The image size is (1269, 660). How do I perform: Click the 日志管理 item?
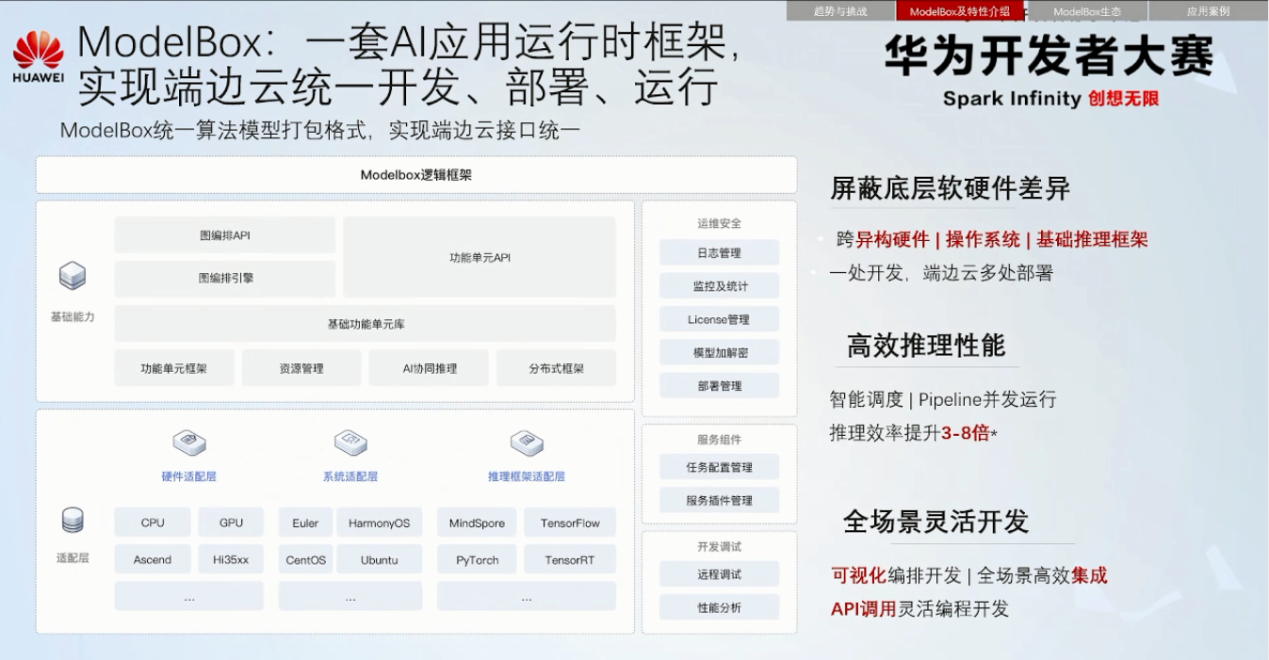tap(719, 253)
